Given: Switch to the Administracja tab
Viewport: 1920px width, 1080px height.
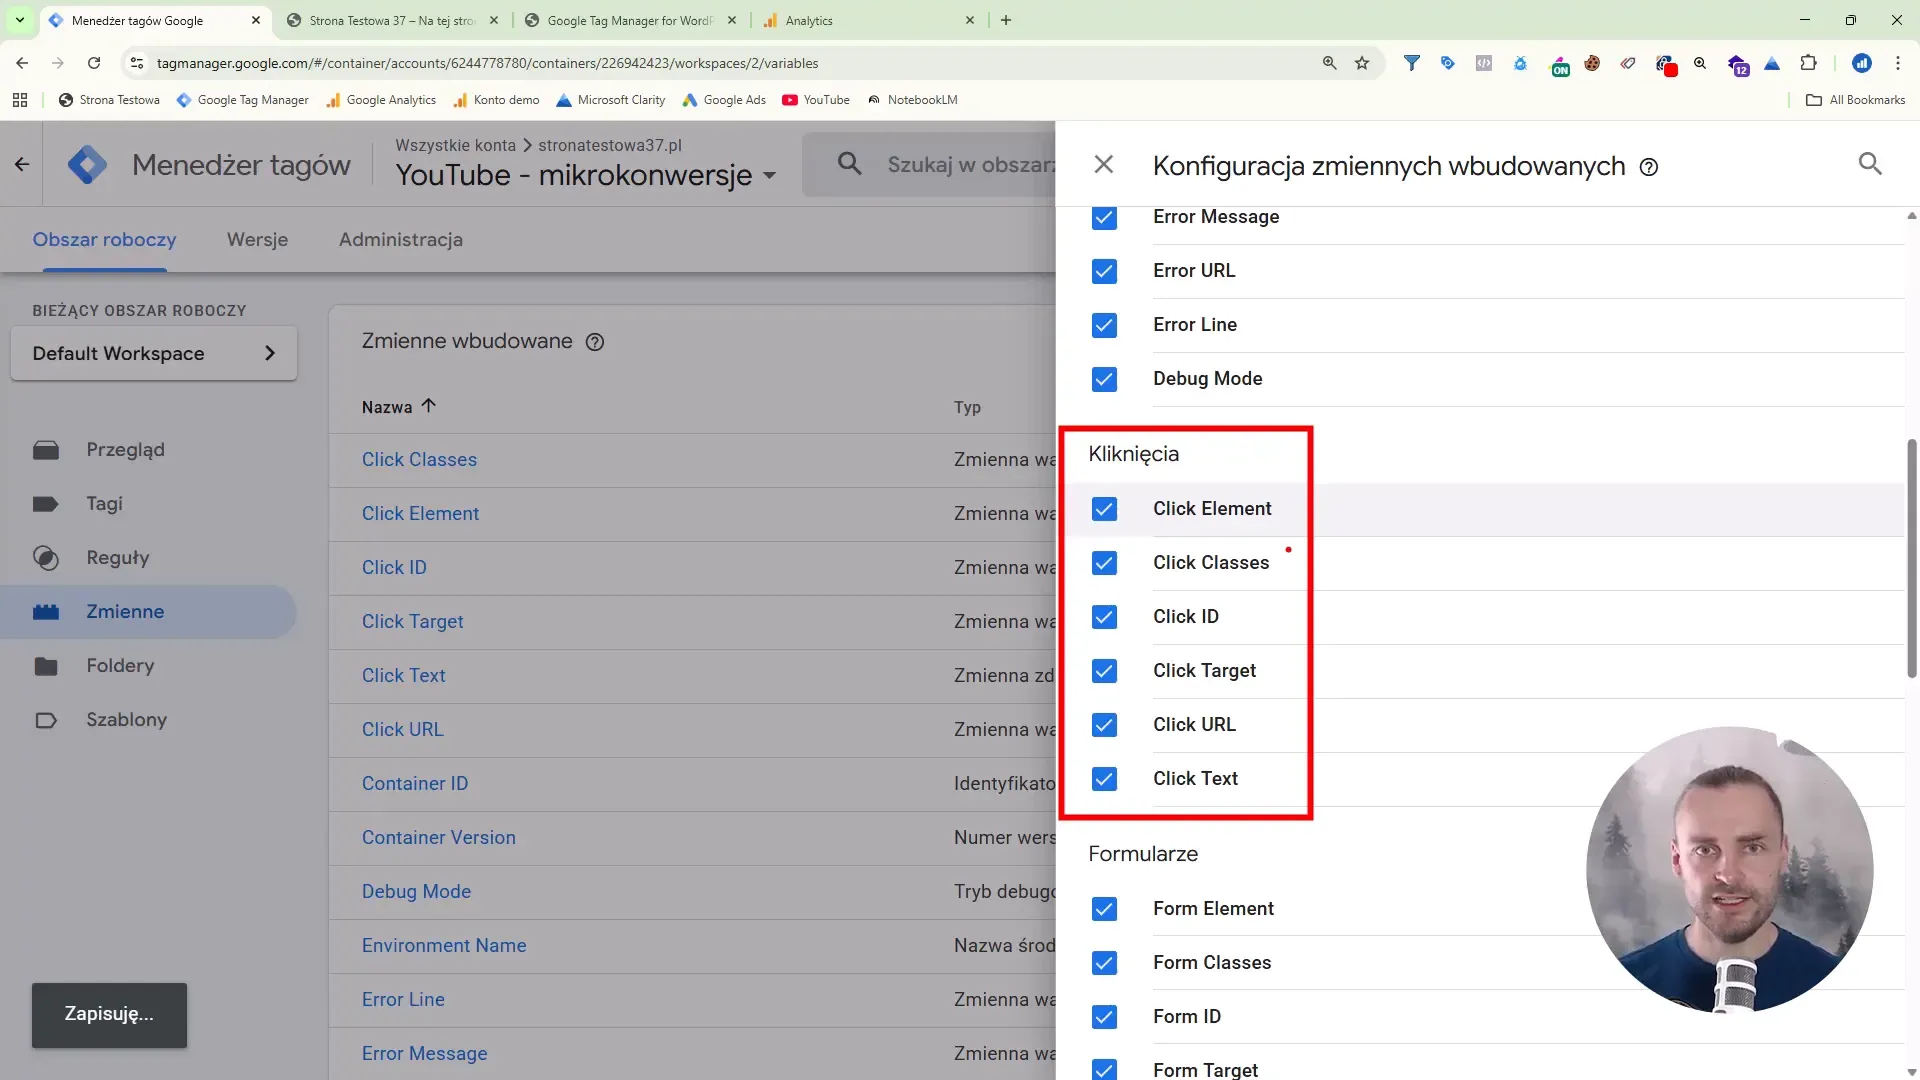Looking at the screenshot, I should pyautogui.click(x=400, y=240).
